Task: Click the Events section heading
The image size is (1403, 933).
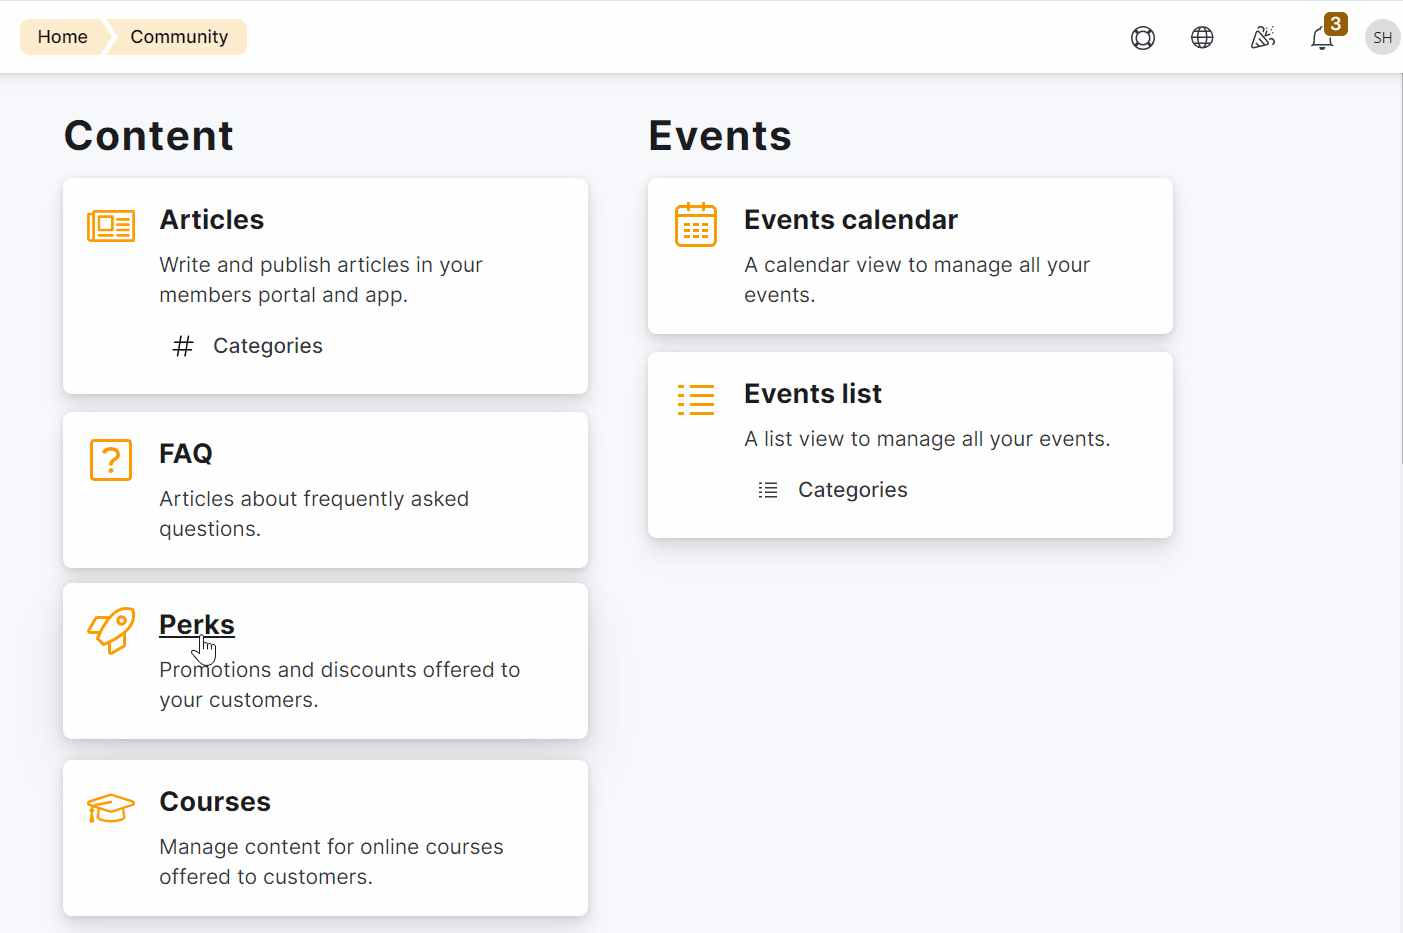Action: coord(720,136)
